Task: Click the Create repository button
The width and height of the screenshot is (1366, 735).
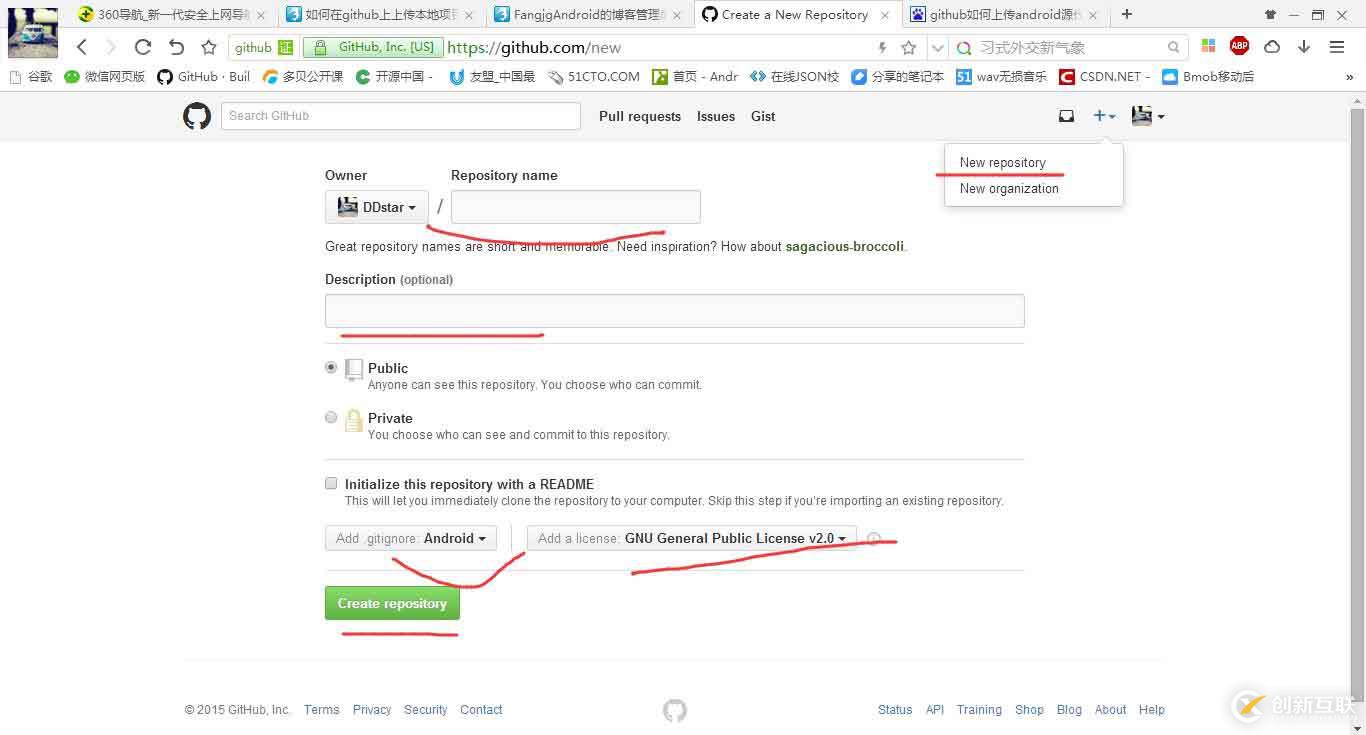Action: pyautogui.click(x=392, y=603)
